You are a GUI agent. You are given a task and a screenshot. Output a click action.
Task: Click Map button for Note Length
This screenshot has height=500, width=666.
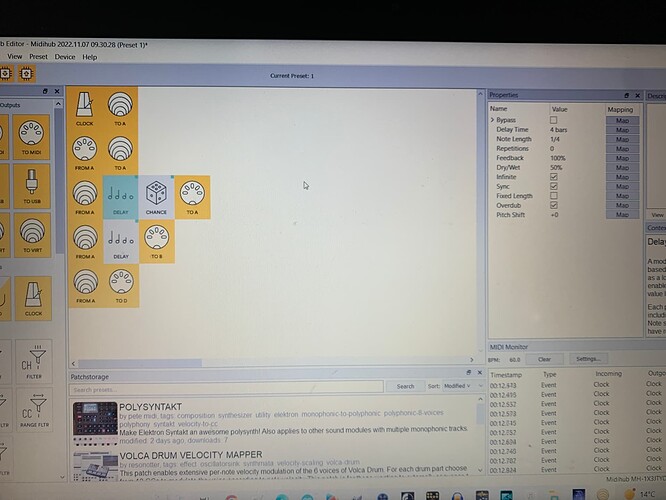pos(622,139)
